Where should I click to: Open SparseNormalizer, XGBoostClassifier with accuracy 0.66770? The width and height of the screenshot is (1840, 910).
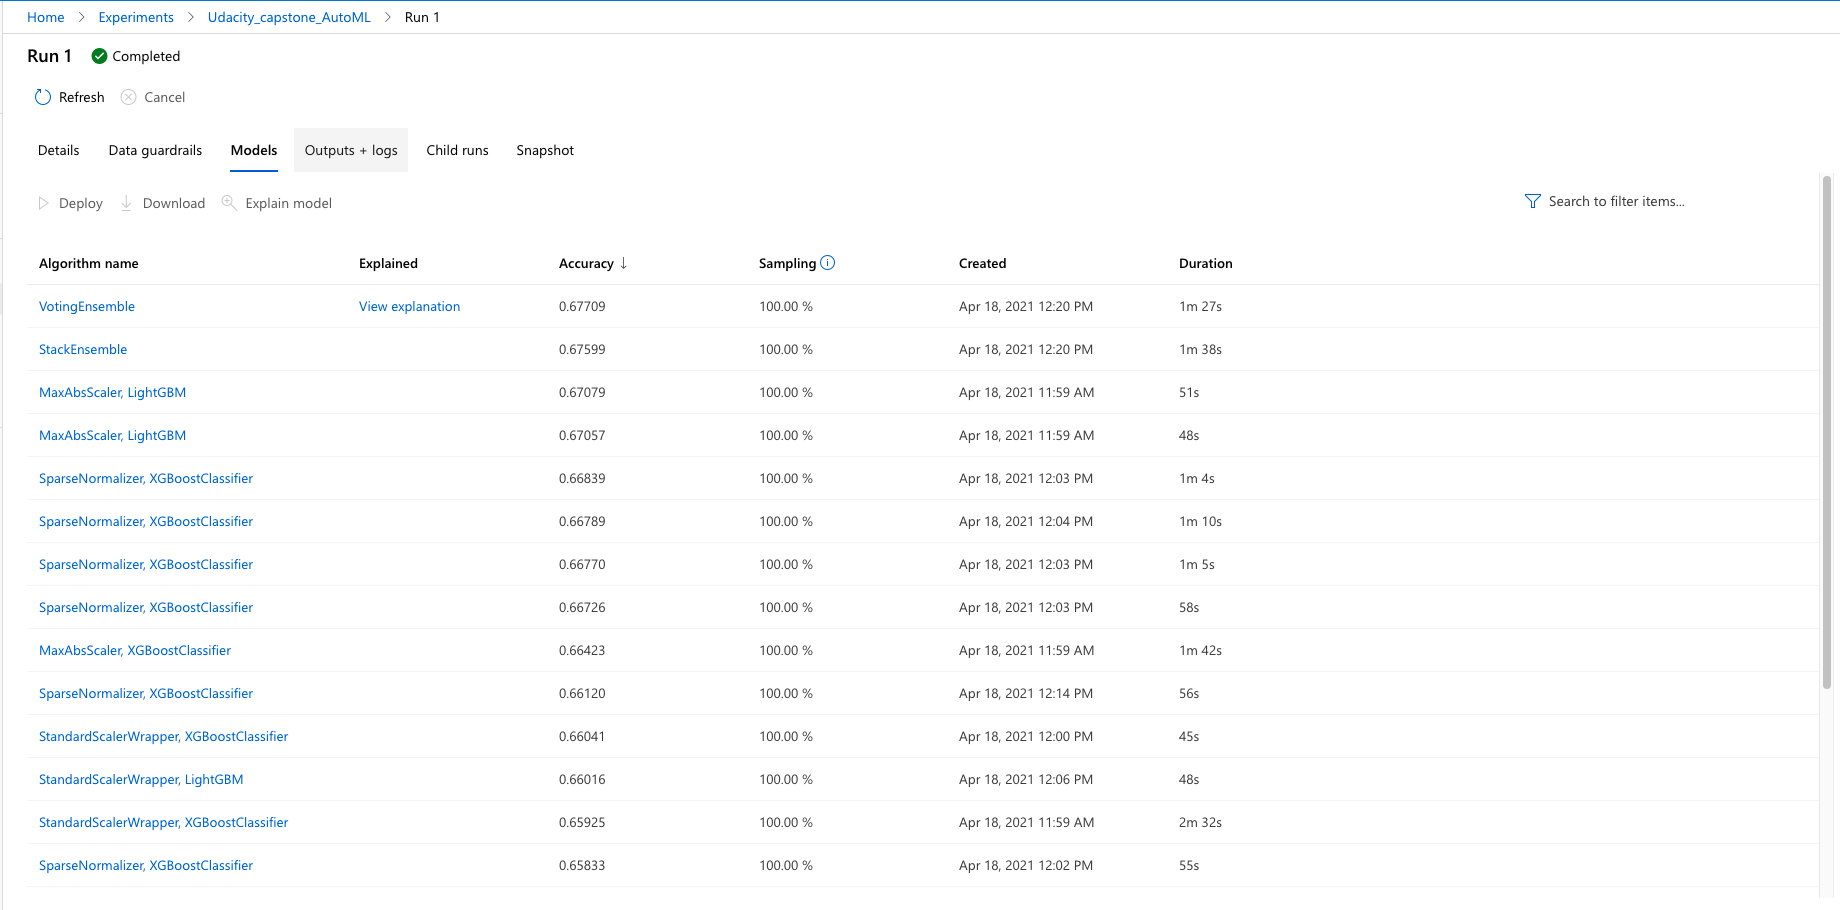pos(146,564)
